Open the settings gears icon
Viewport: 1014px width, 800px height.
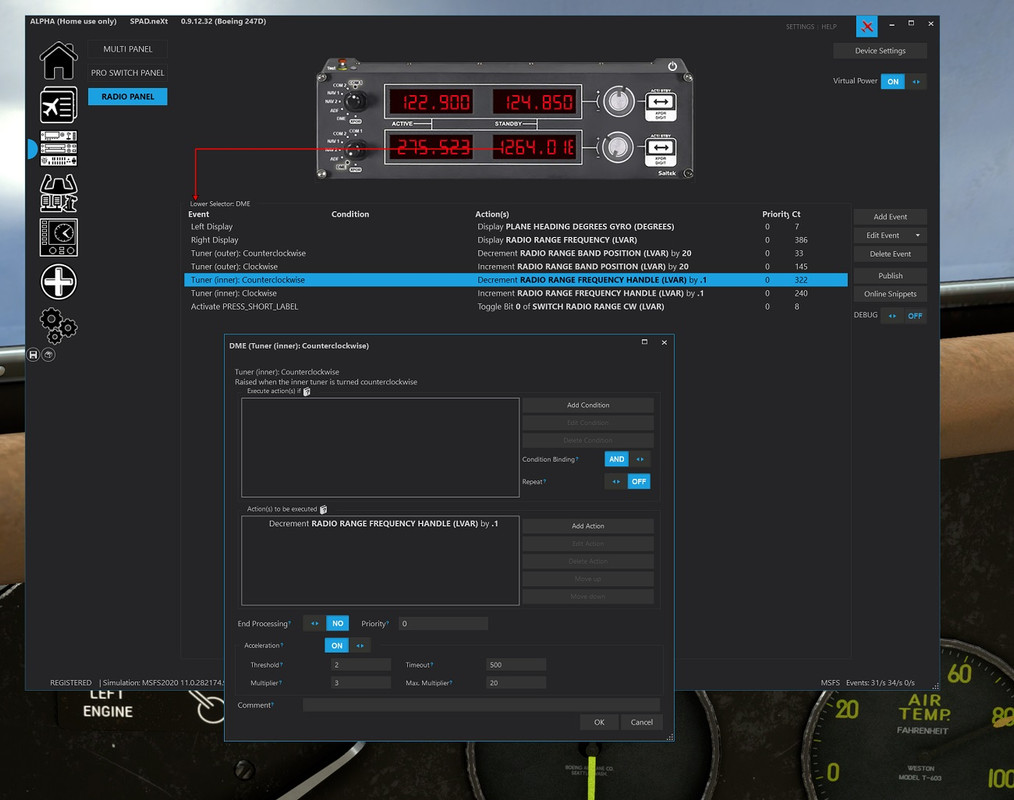[58, 325]
